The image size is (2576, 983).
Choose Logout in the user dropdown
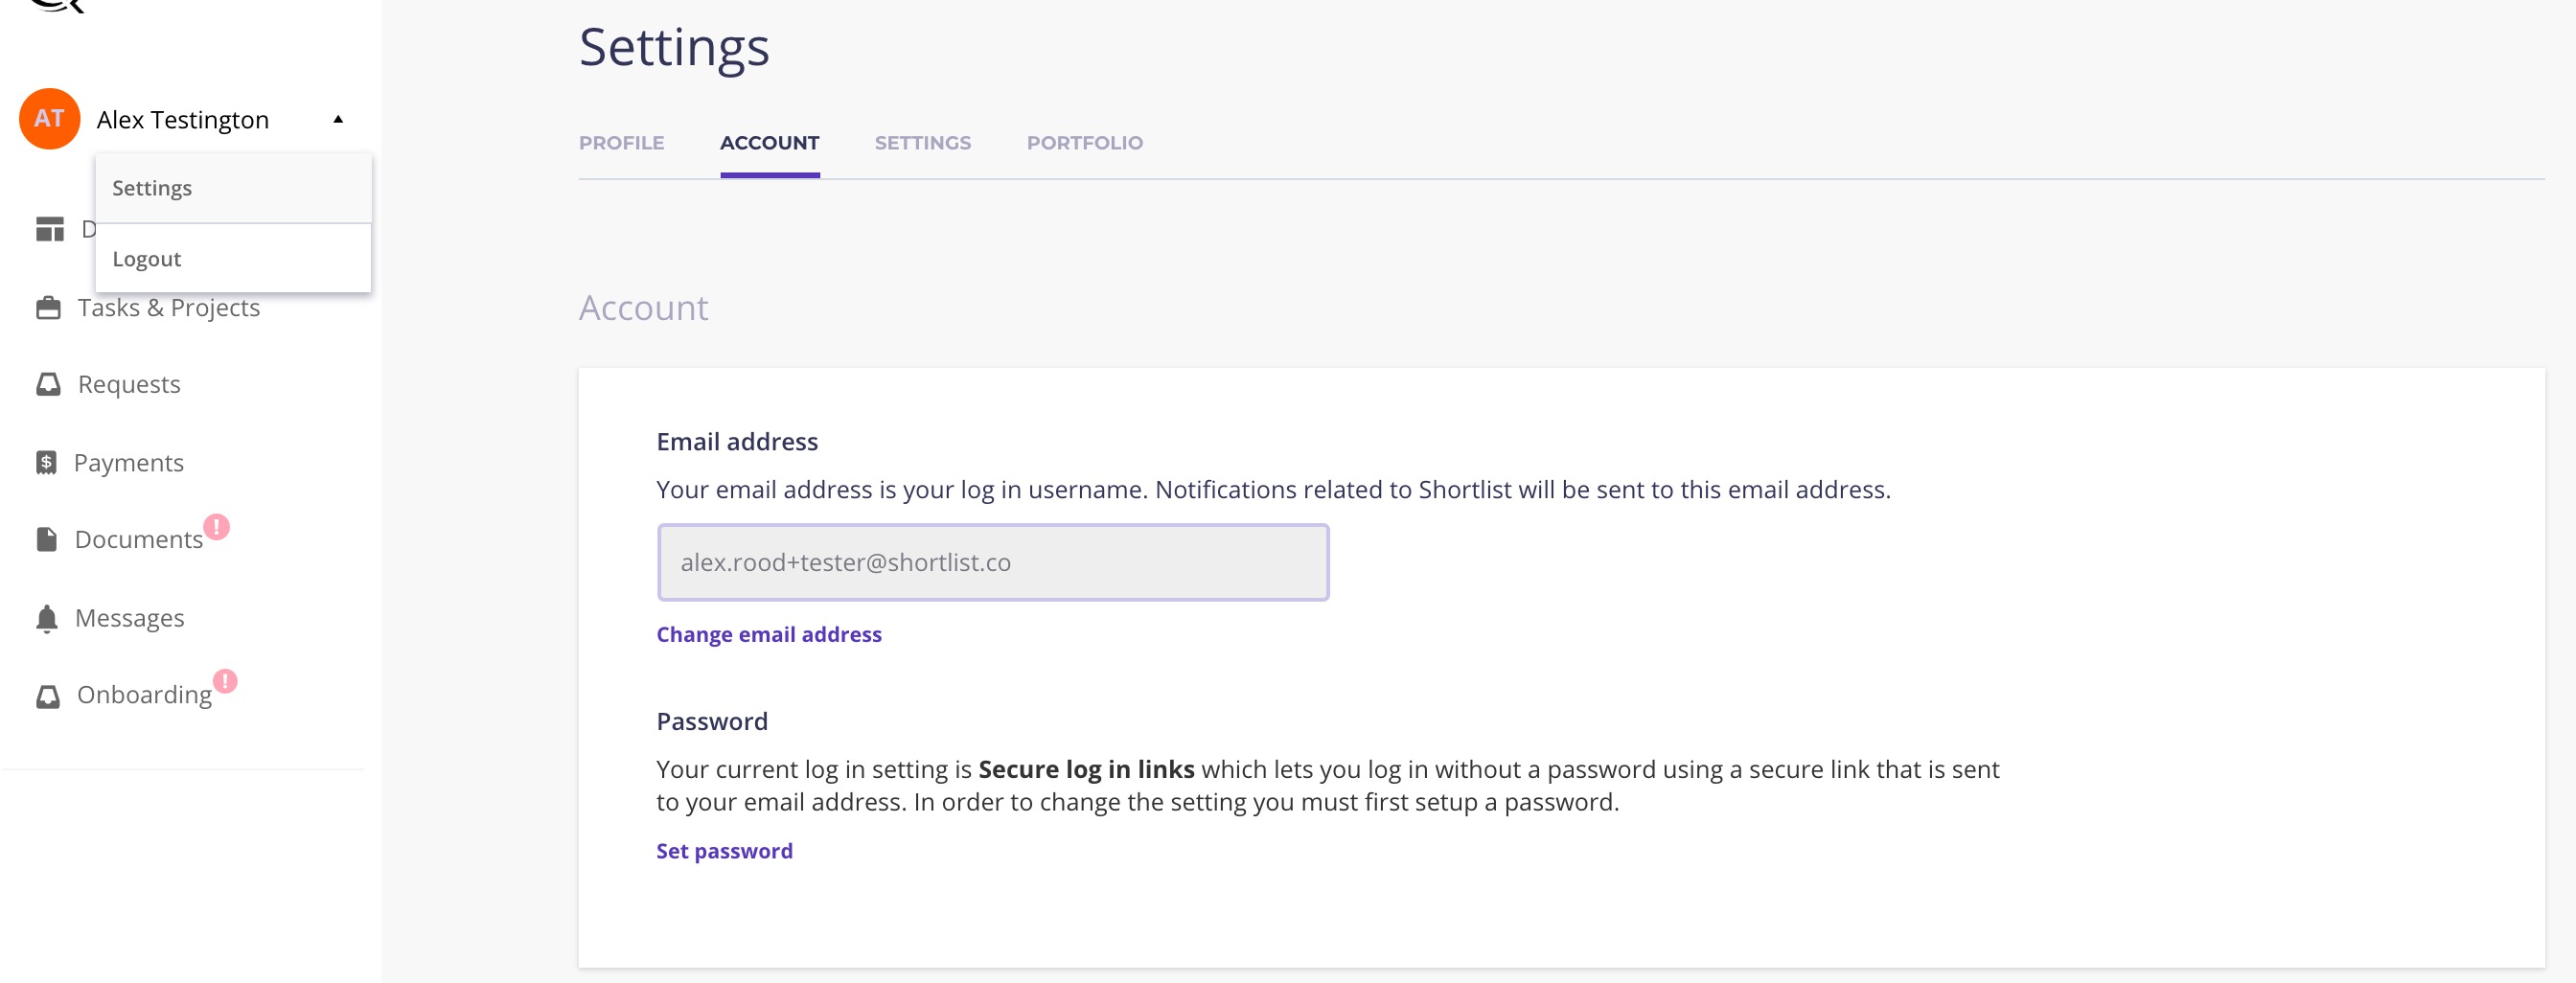233,258
